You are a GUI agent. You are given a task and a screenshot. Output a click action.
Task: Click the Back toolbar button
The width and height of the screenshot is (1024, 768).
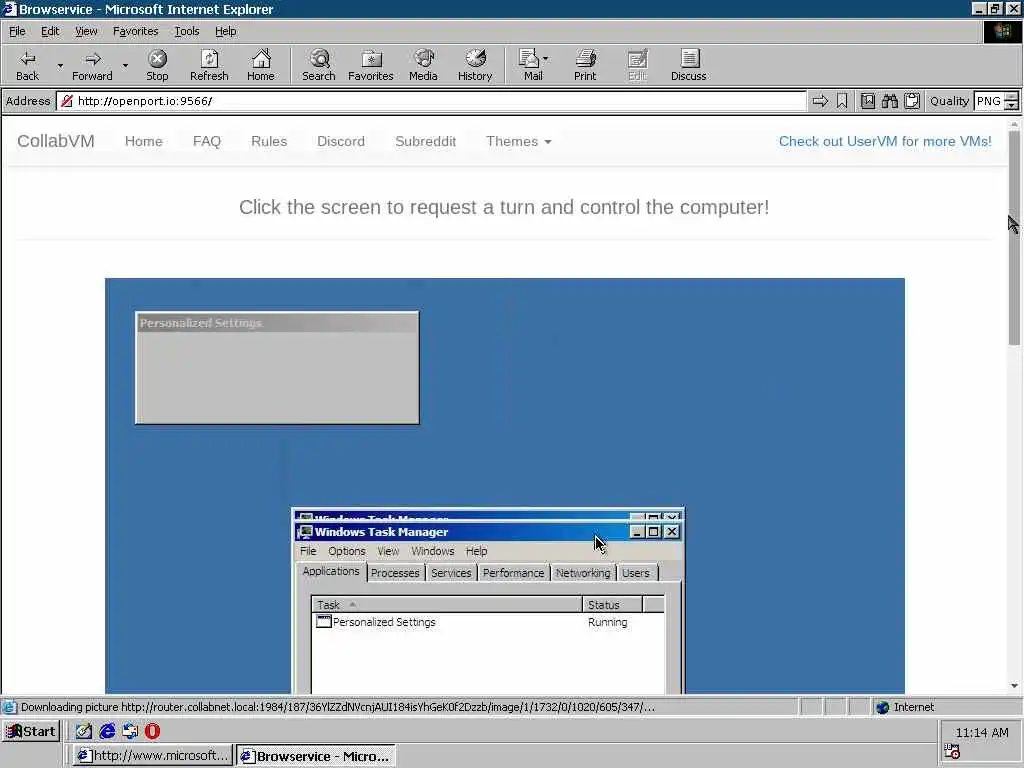27,65
